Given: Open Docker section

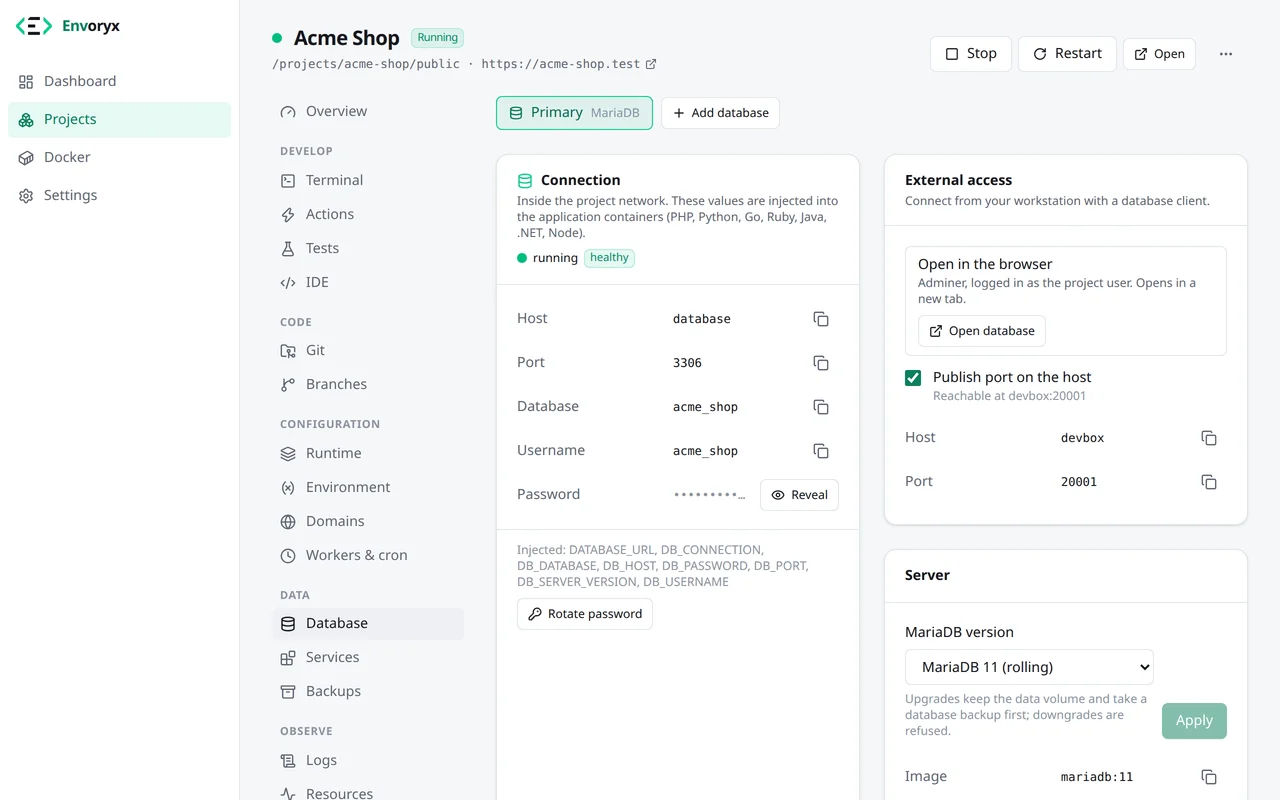Looking at the screenshot, I should [x=119, y=158].
